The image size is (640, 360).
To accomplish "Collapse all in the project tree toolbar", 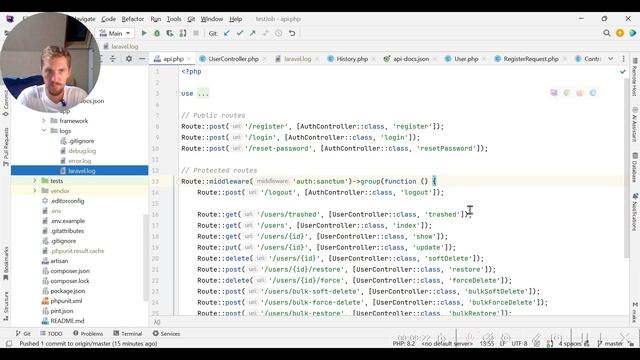I will 113,59.
